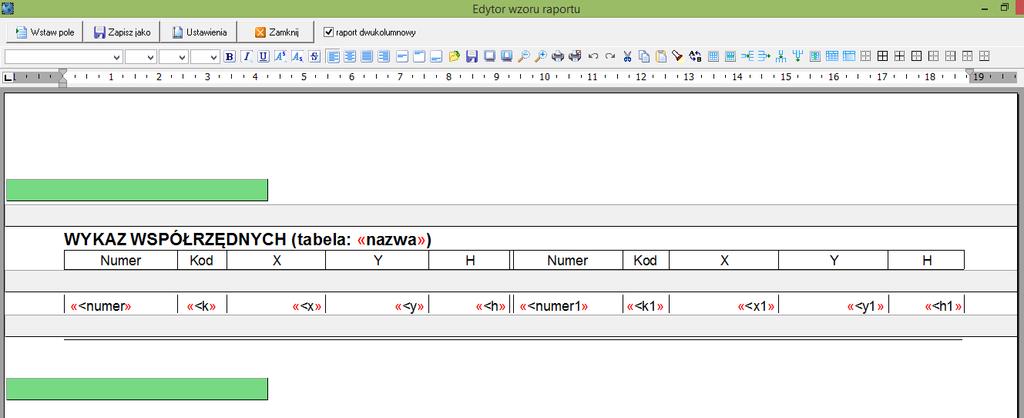Image resolution: width=1024 pixels, height=418 pixels.
Task: Select the «nazwa» field in the heading
Action: [392, 240]
